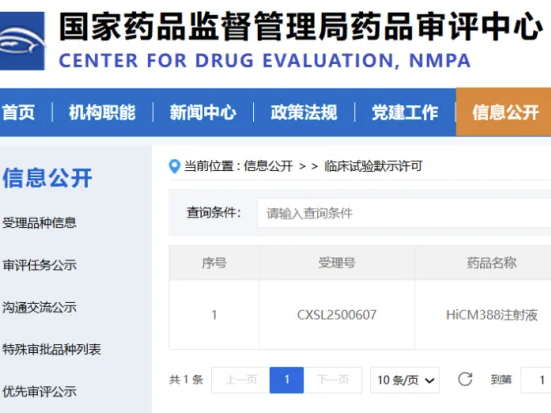Click the 共 1 条 total count text
The image size is (551, 413).
click(186, 380)
